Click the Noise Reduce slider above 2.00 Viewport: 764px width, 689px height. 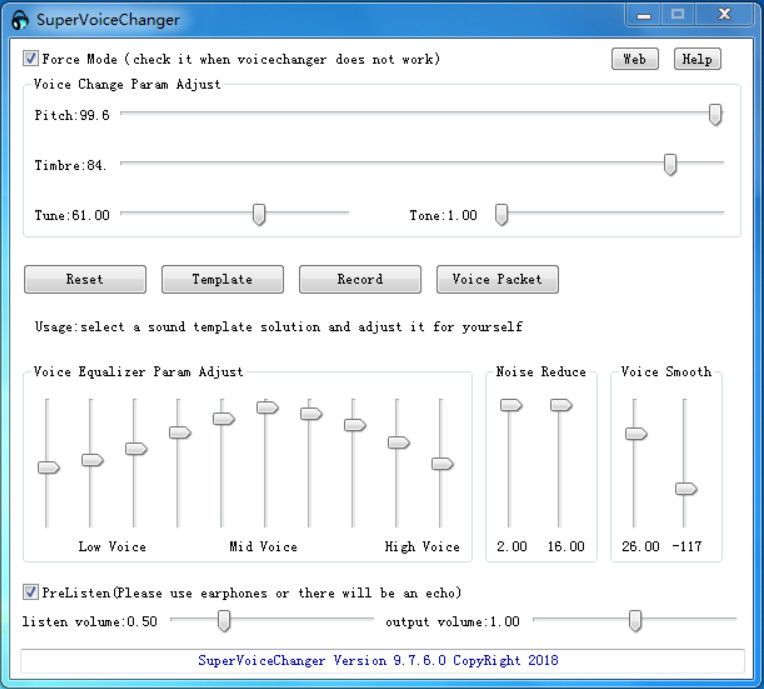point(511,405)
